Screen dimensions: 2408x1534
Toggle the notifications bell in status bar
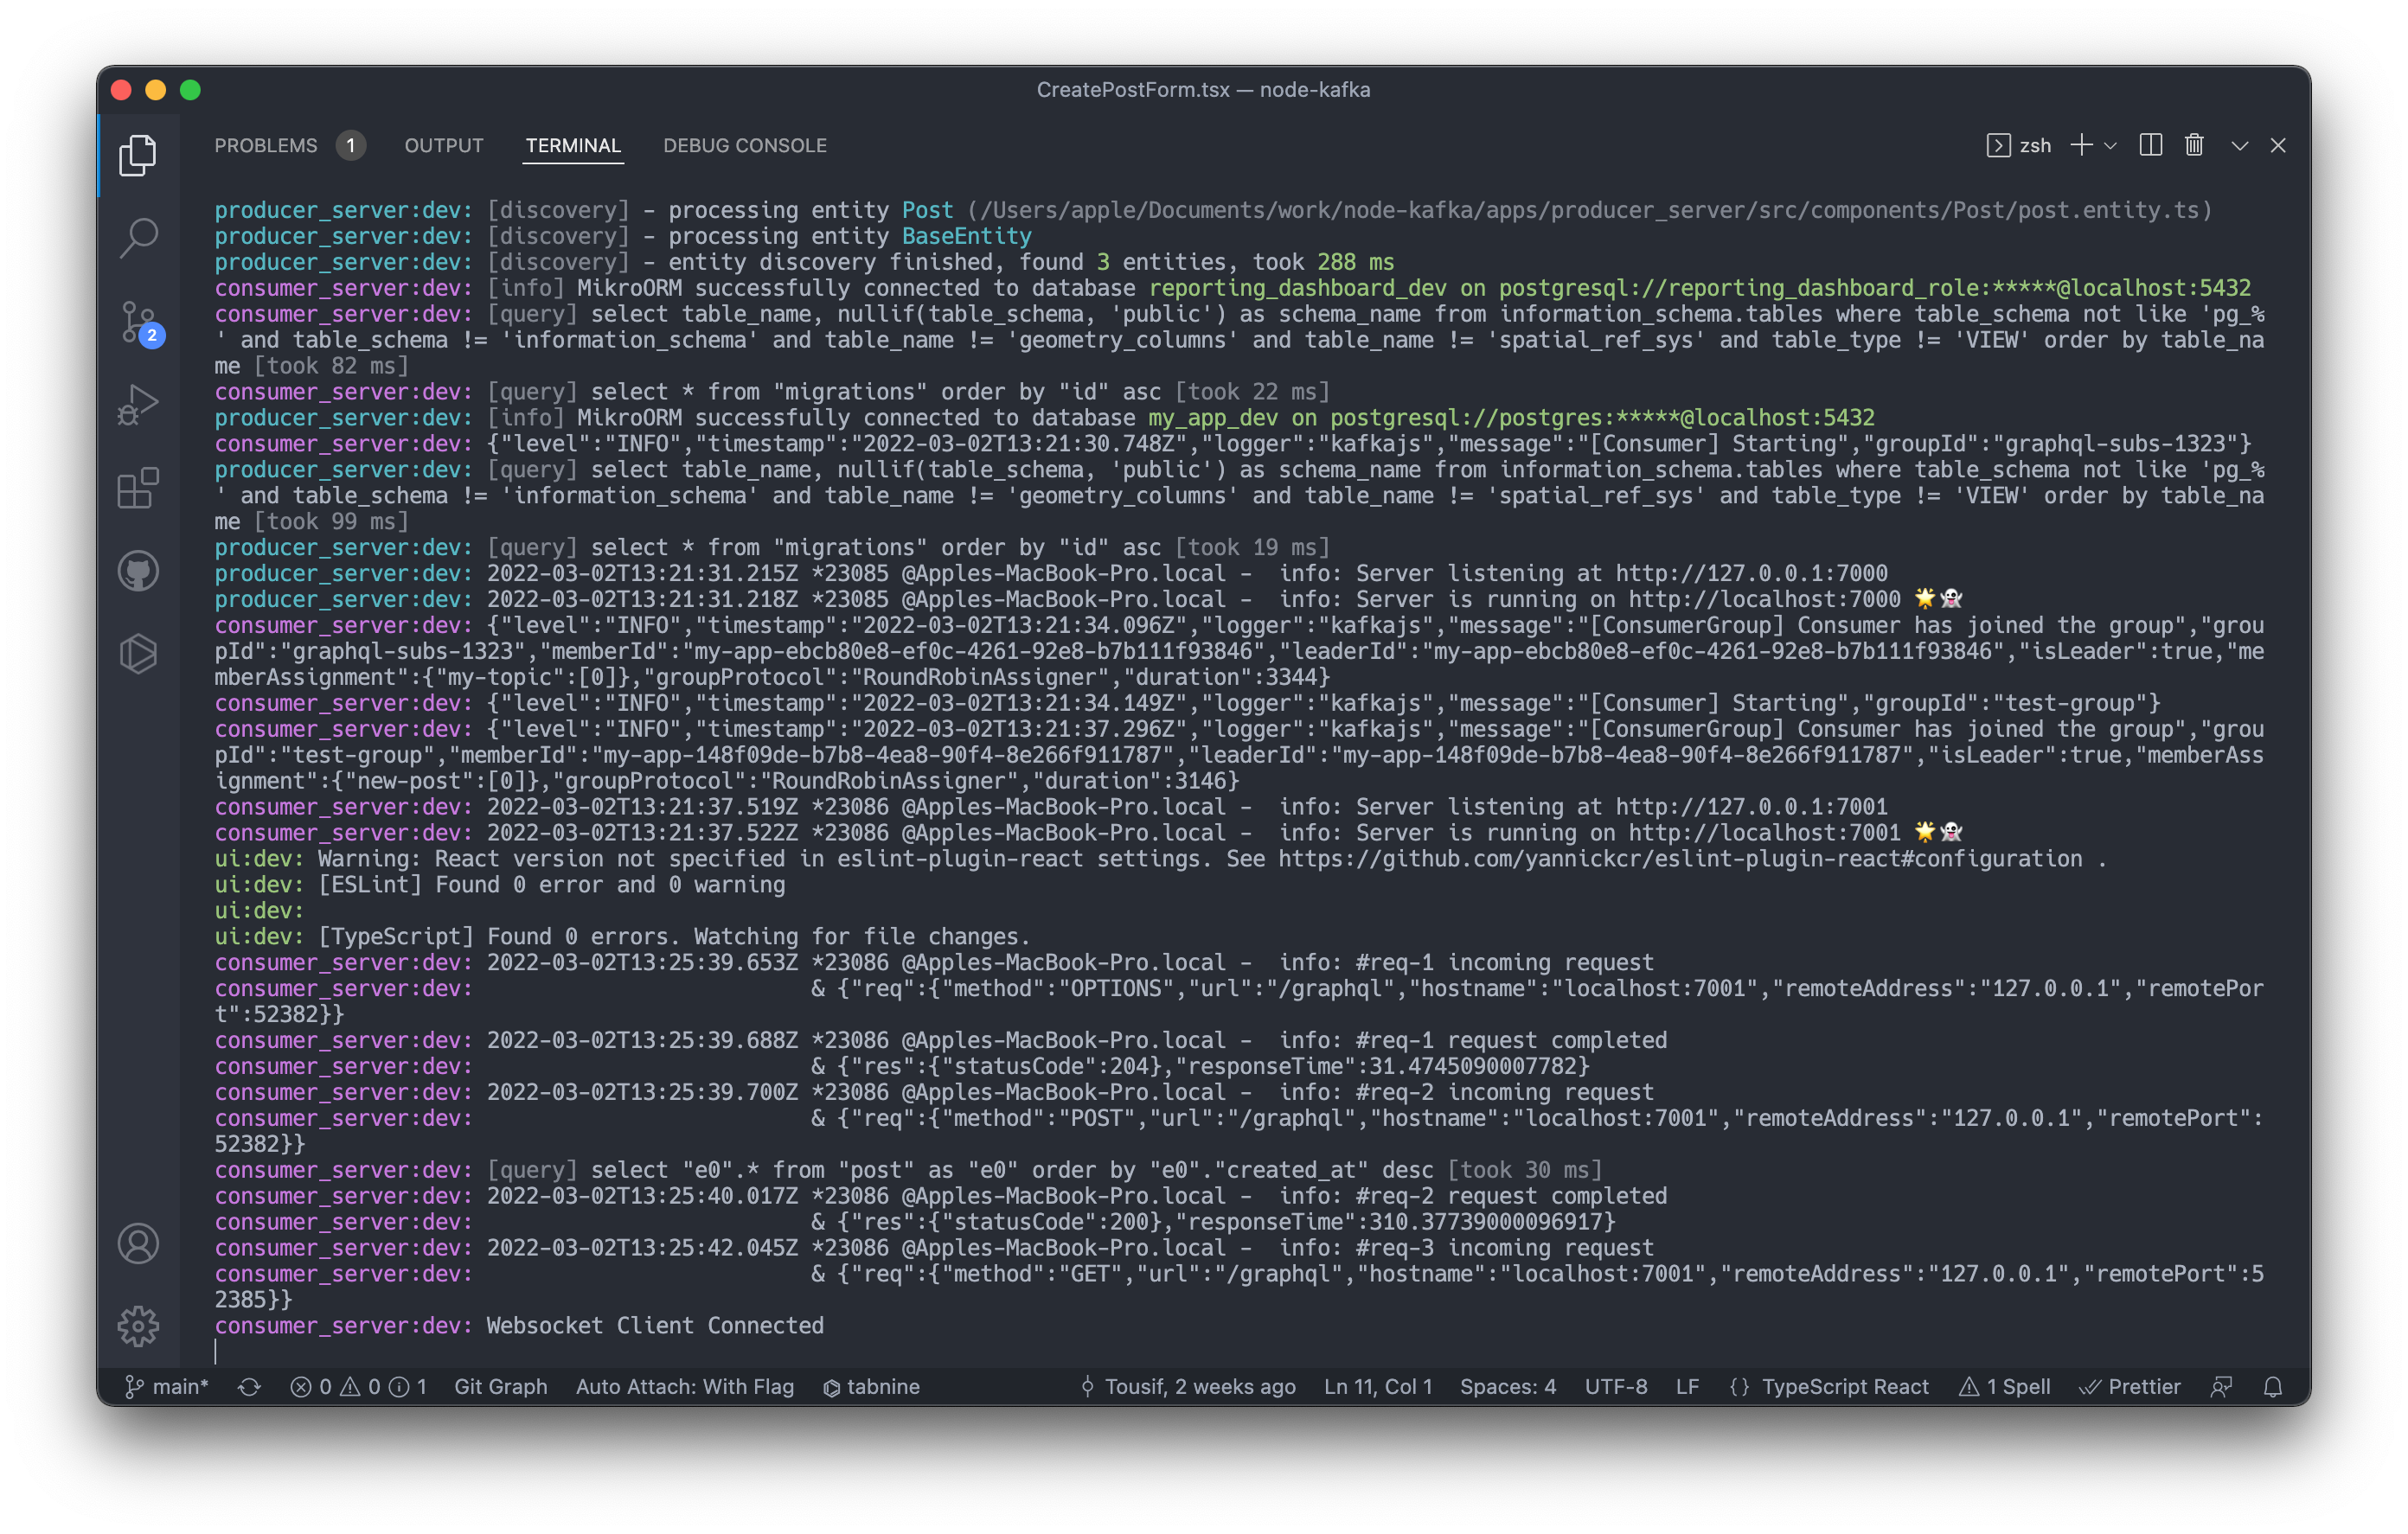click(2273, 1387)
